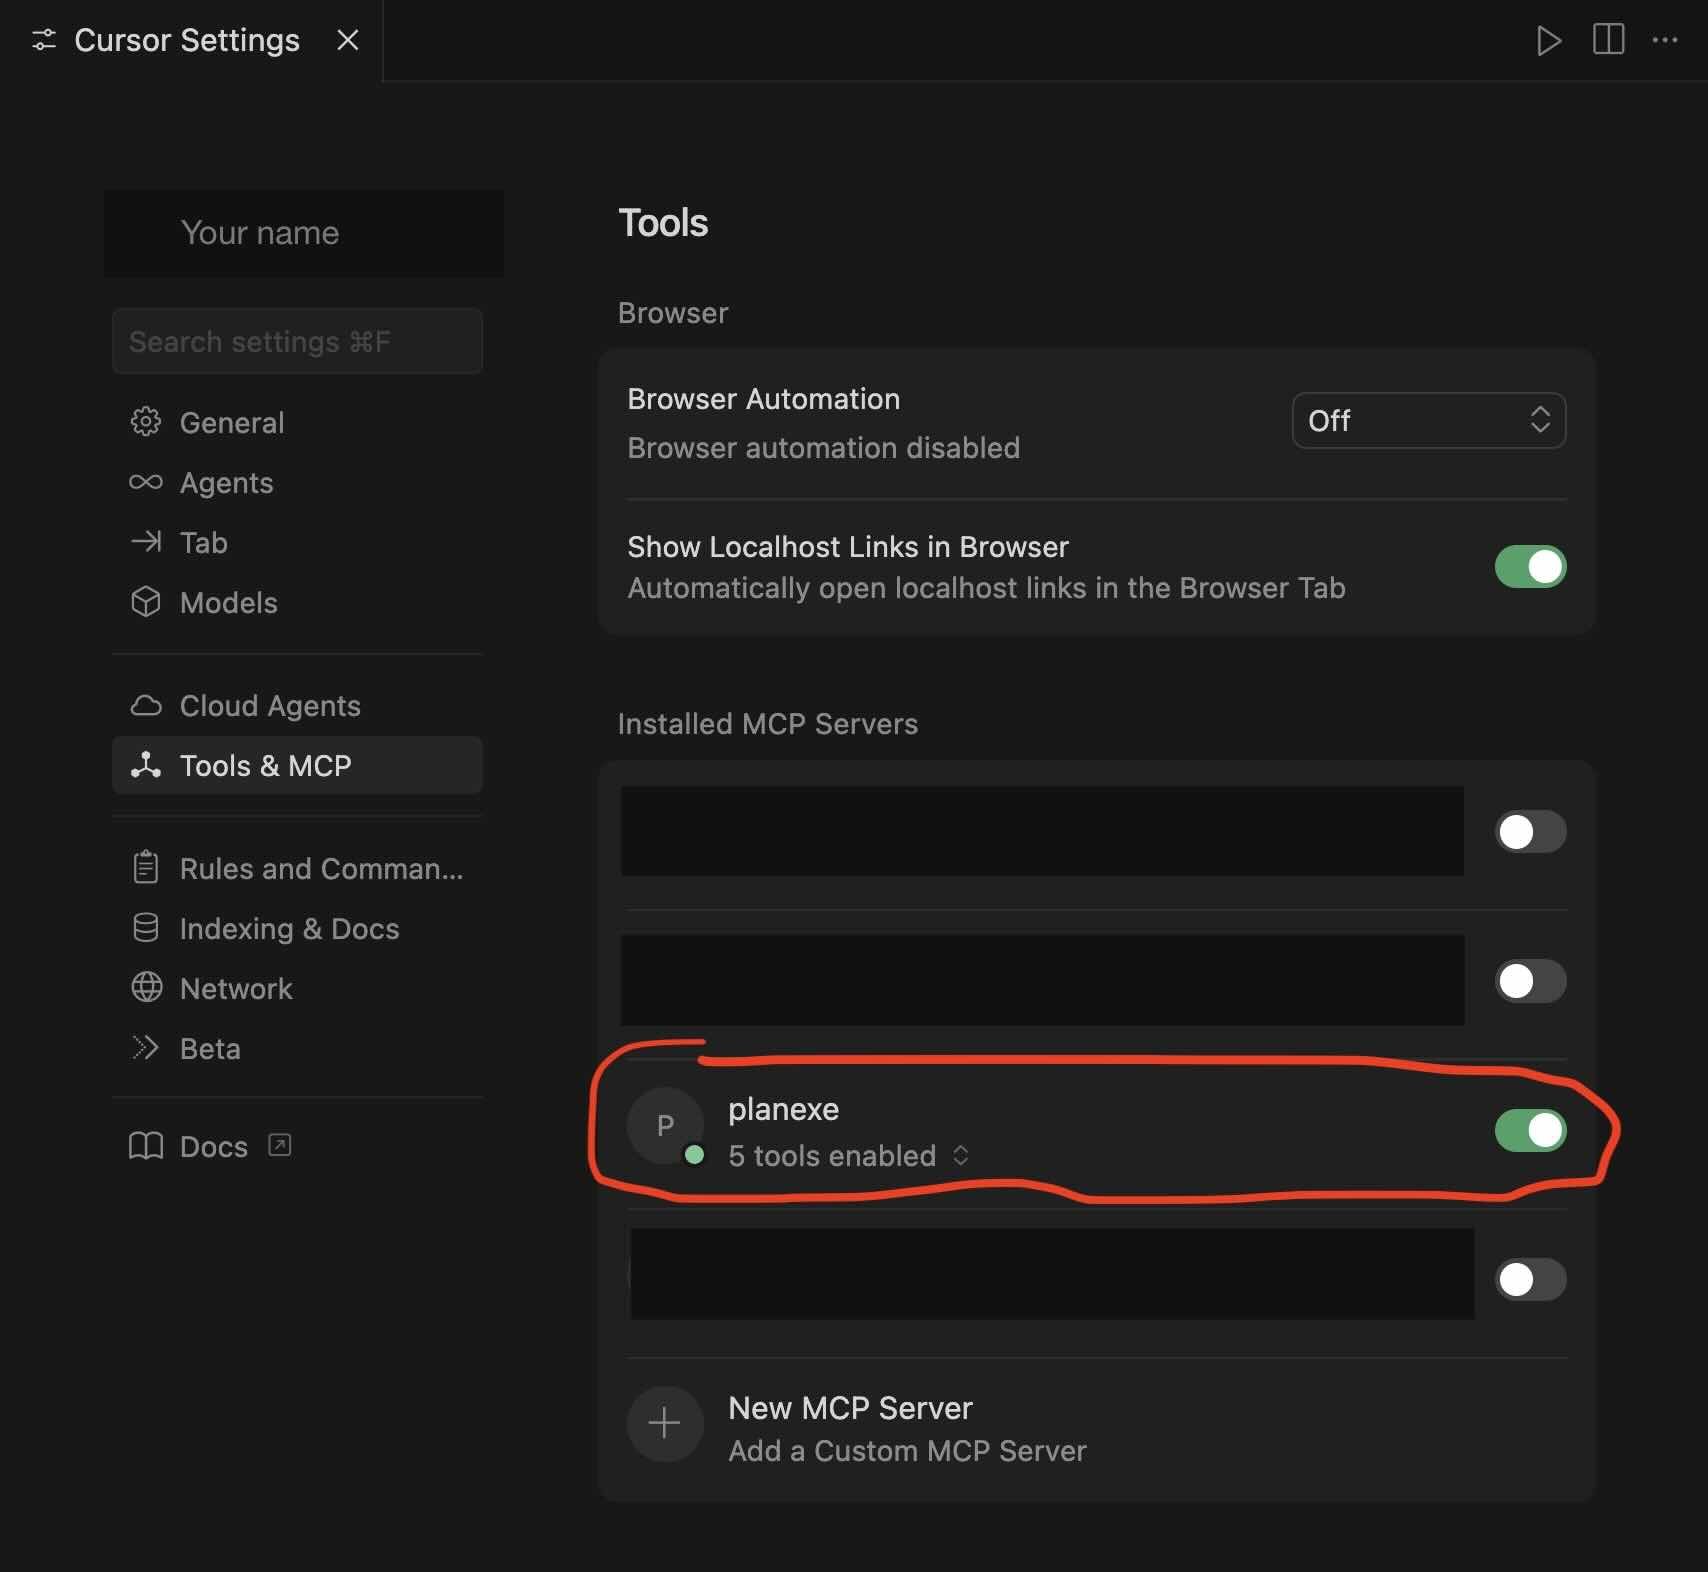
Task: Toggle Show Localhost Links in Browser off
Action: point(1530,567)
